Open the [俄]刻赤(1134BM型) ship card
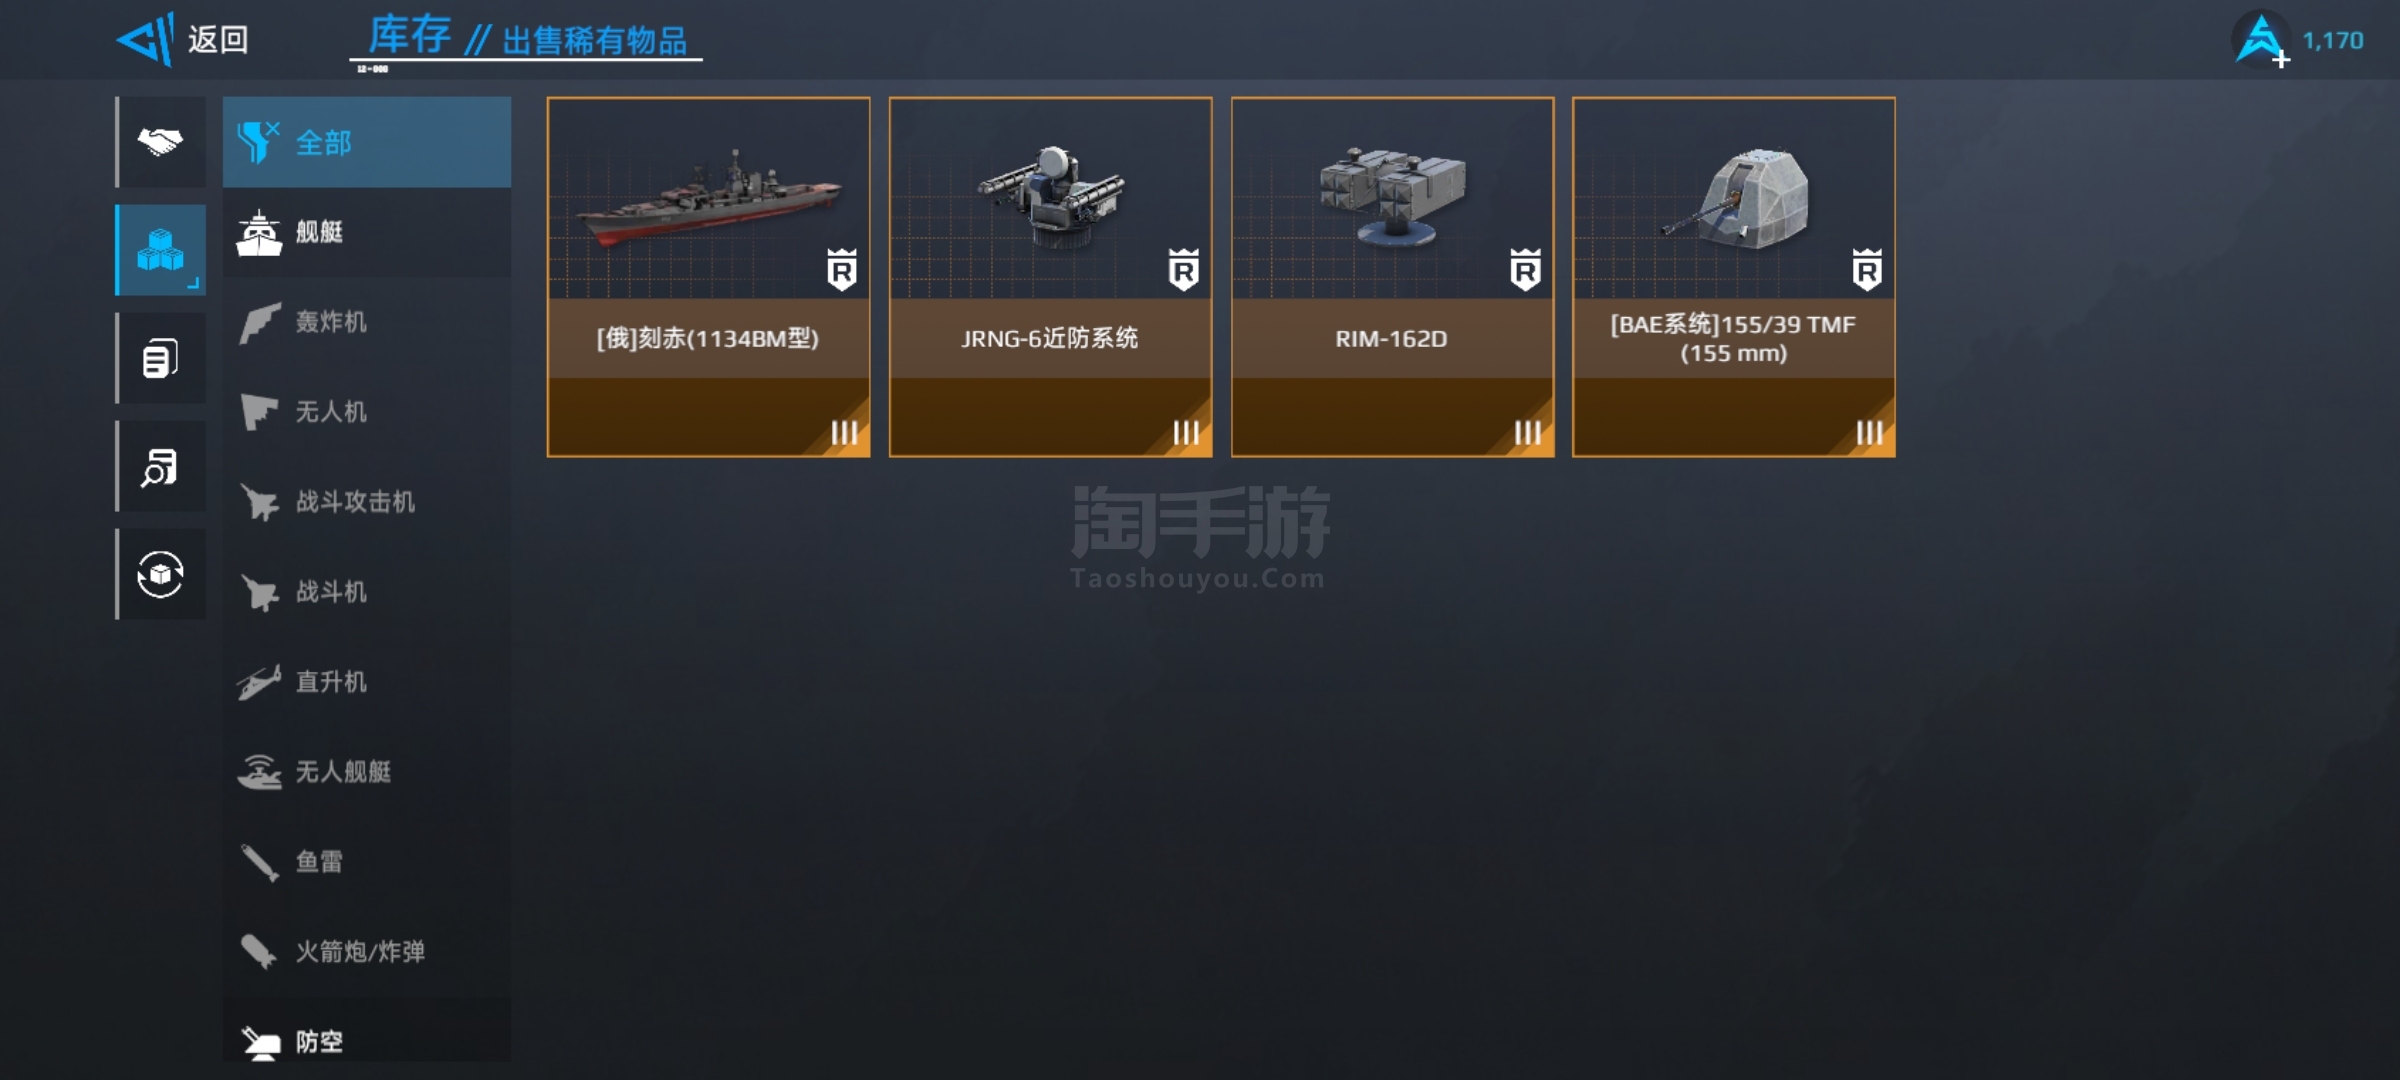The height and width of the screenshot is (1080, 2400). pos(708,277)
